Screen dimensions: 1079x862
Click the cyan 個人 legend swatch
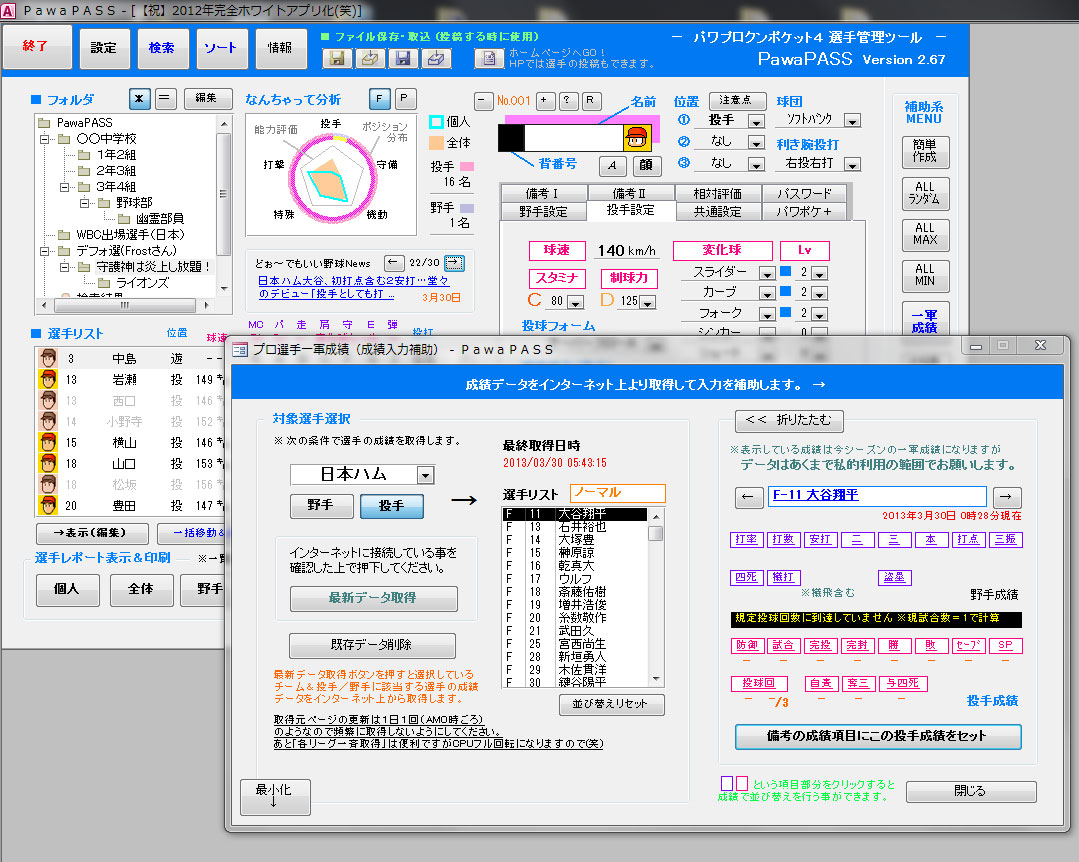tap(436, 122)
